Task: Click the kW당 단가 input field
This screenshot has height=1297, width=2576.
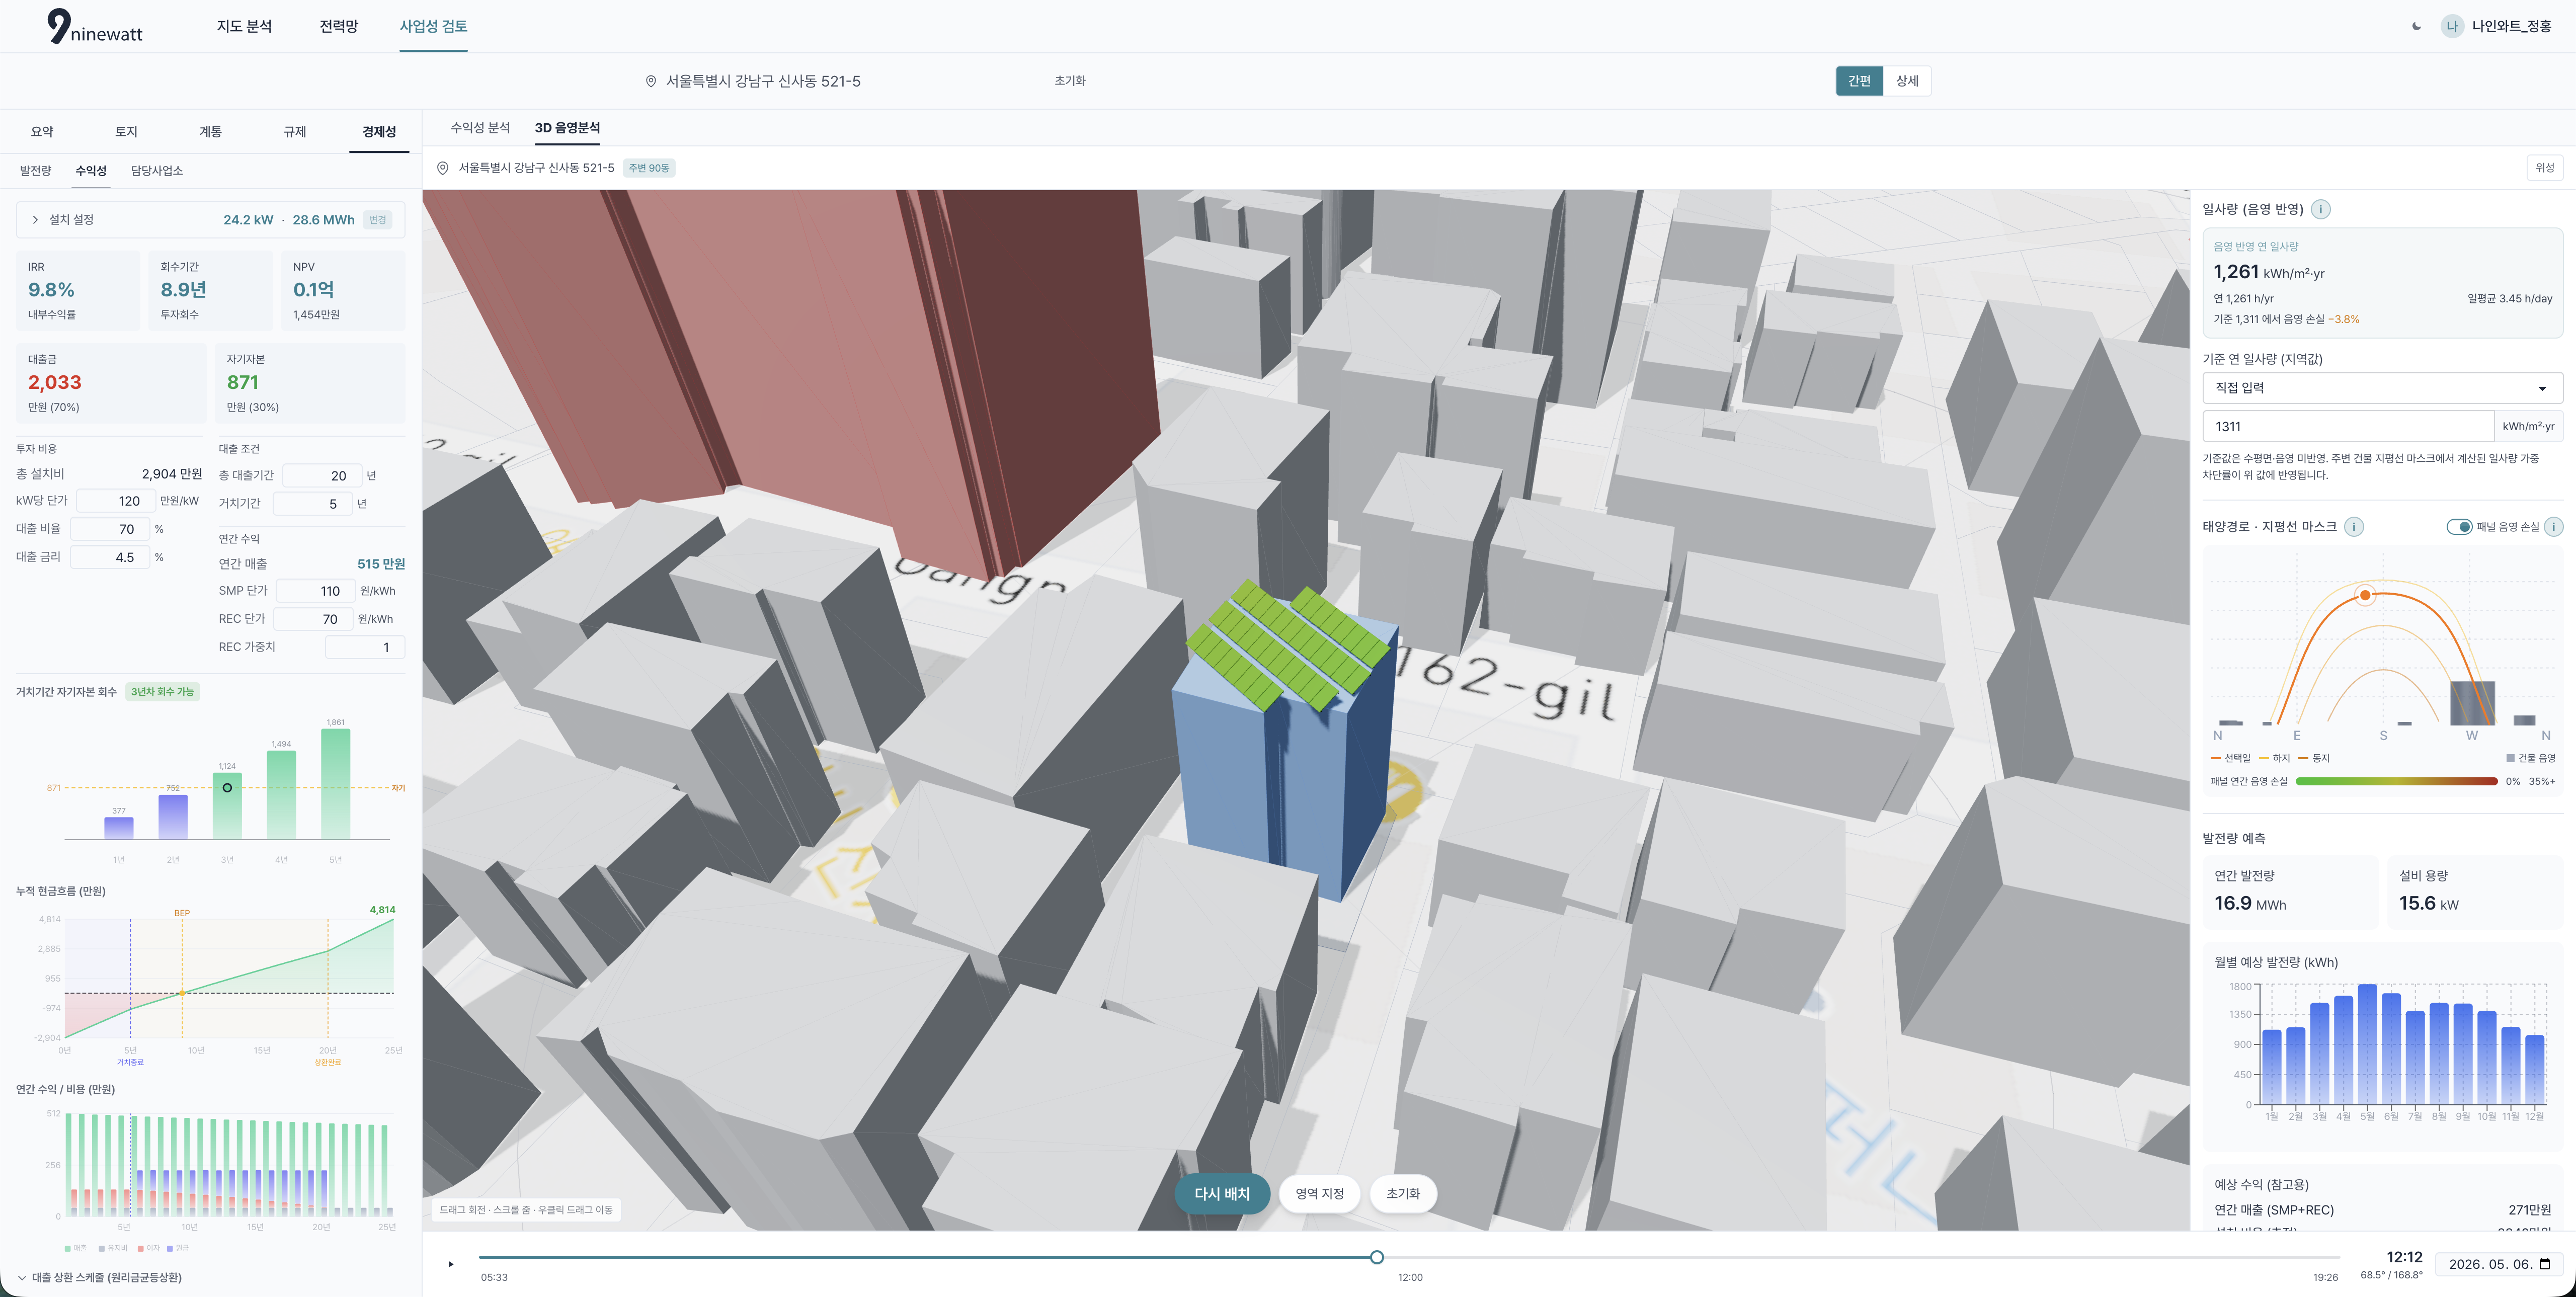Action: coord(115,501)
